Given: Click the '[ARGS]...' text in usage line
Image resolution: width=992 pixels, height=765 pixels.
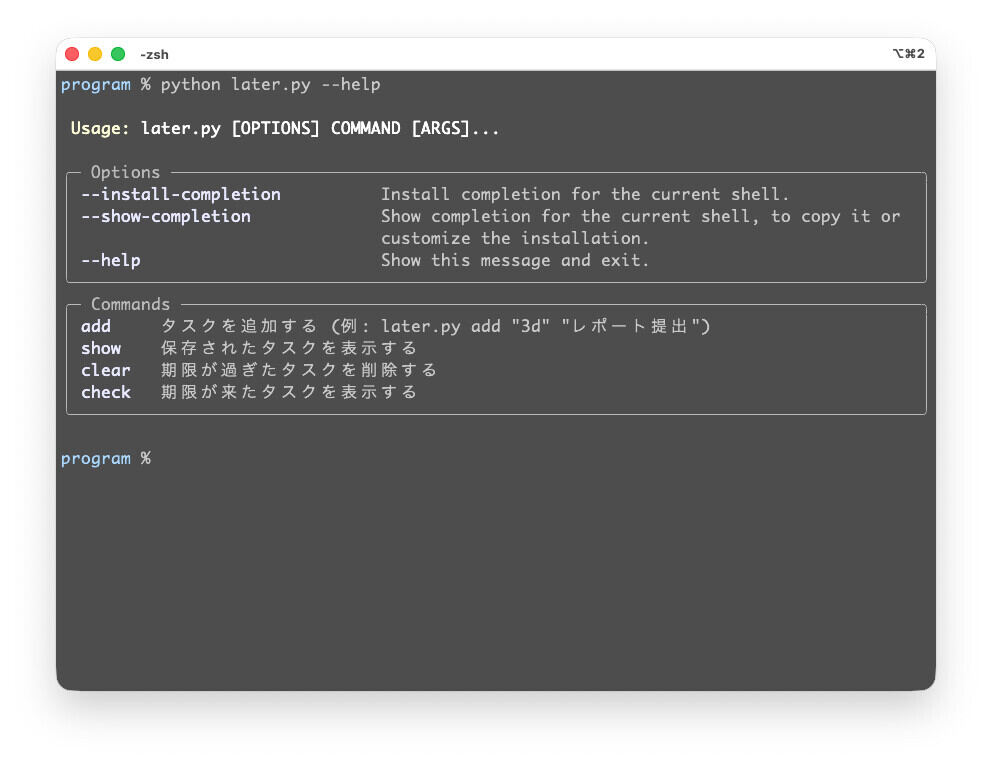Looking at the screenshot, I should [456, 128].
